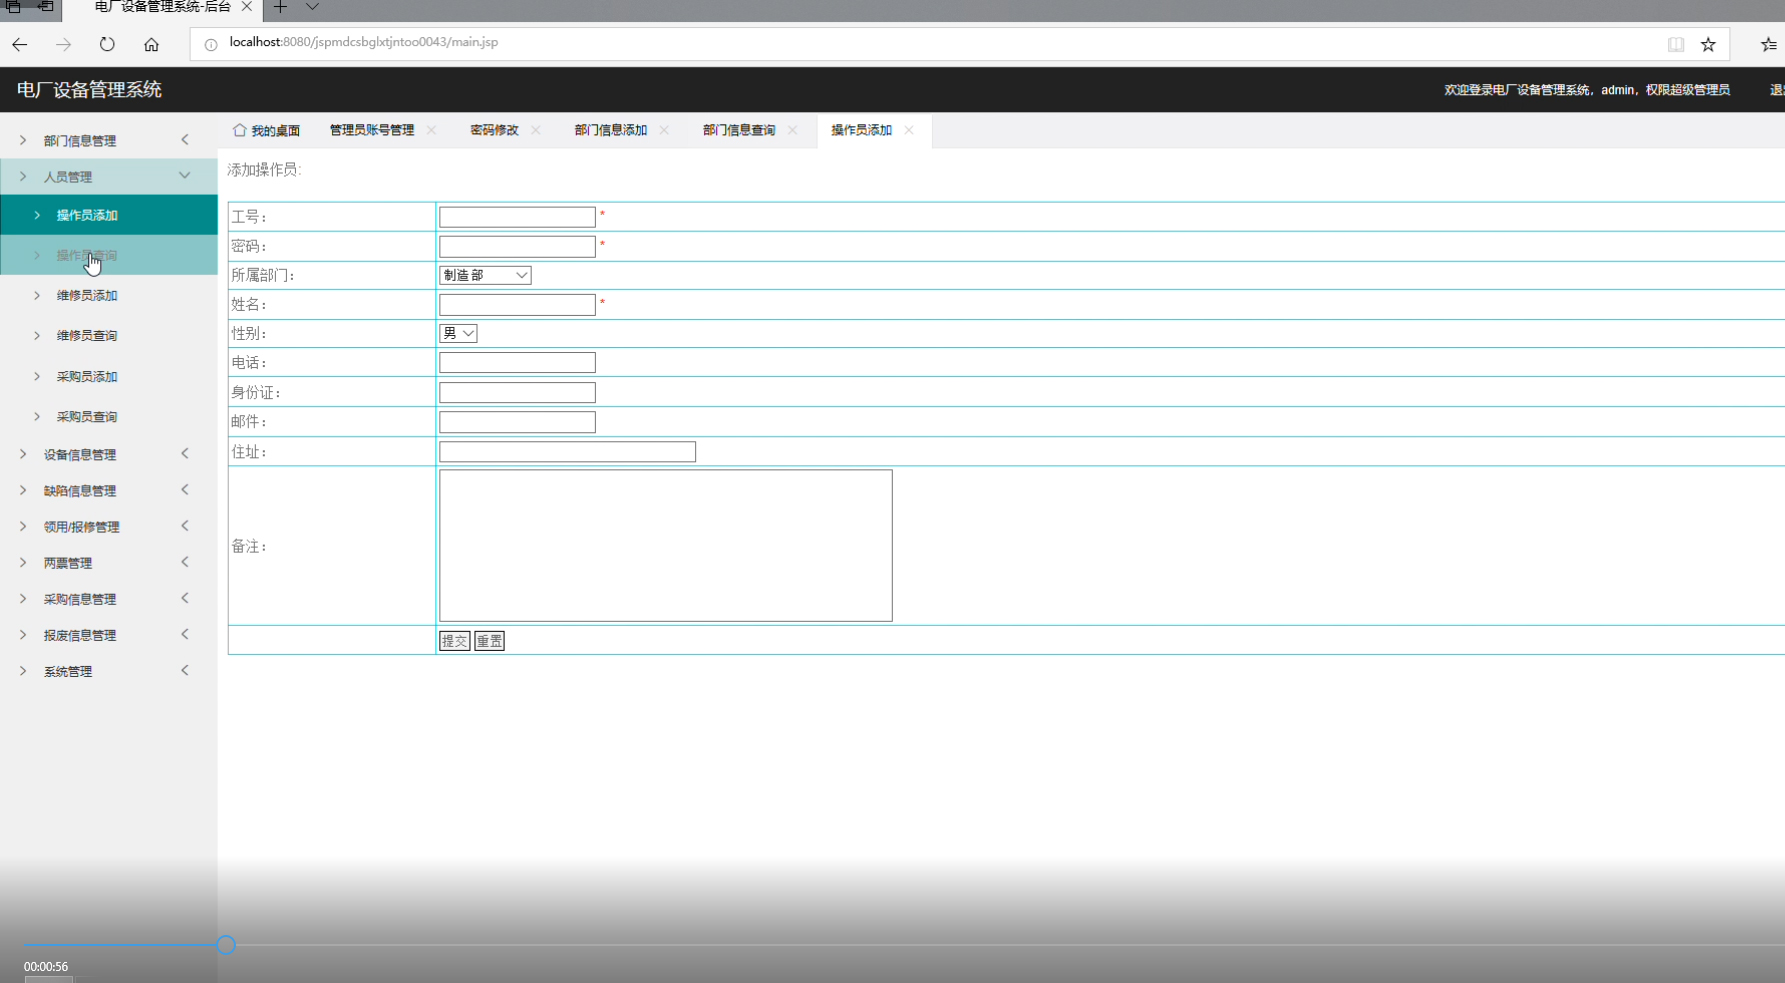
Task: Click the browser address bar URL
Action: [363, 42]
